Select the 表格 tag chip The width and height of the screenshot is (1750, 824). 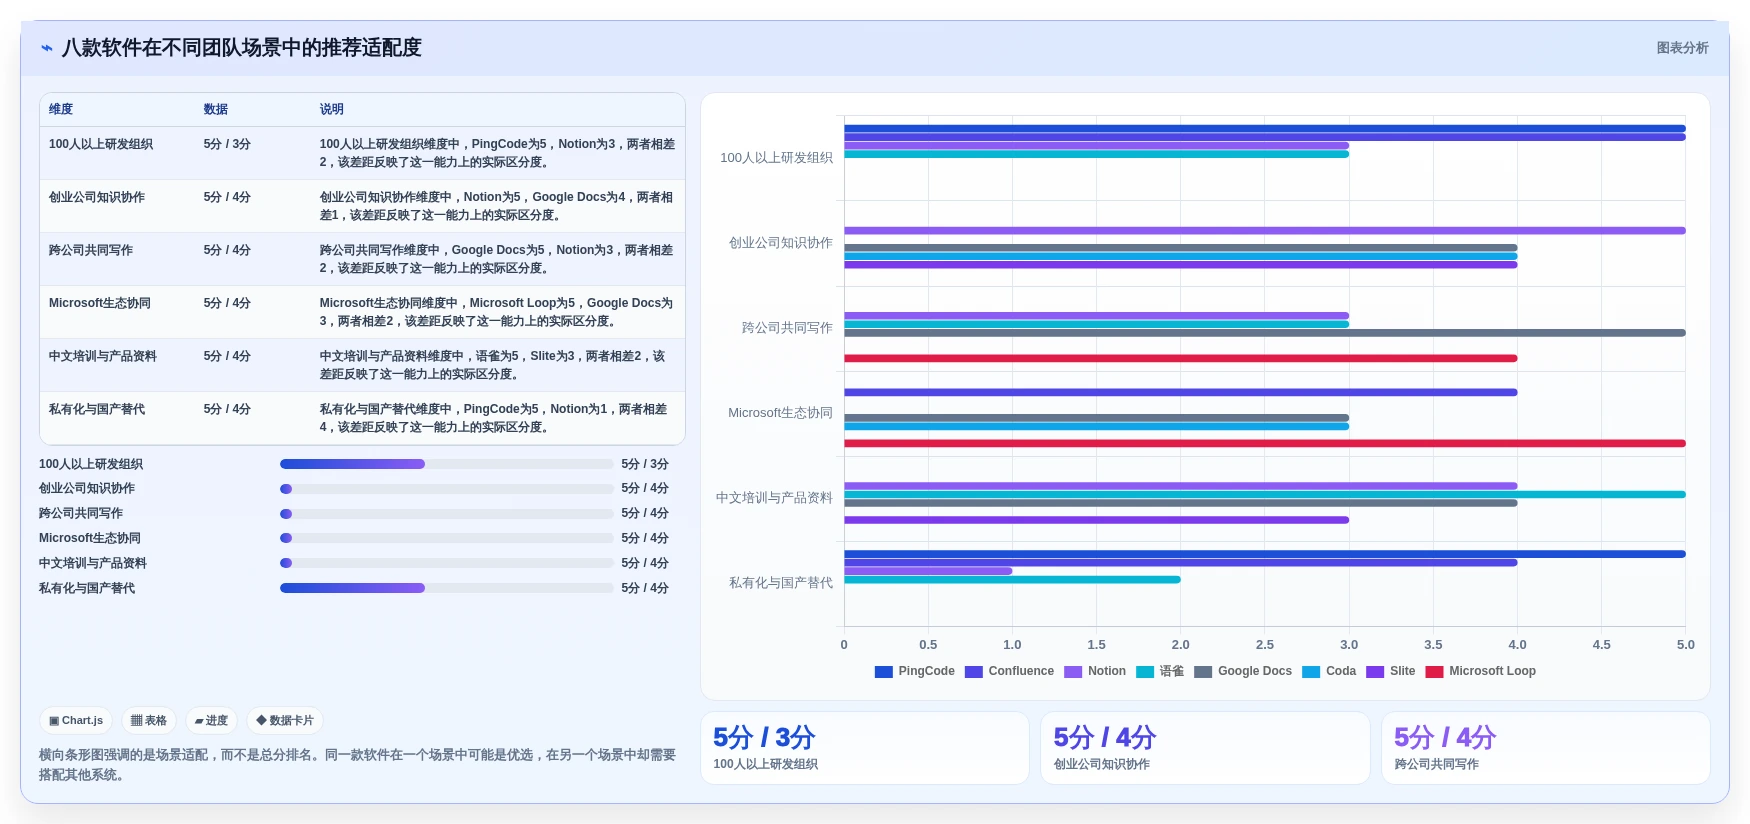coord(149,721)
